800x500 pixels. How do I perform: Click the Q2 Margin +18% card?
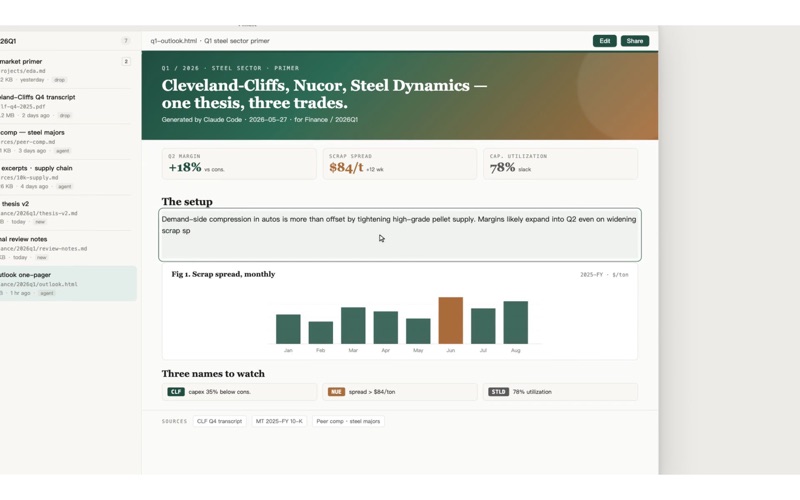[x=239, y=164]
